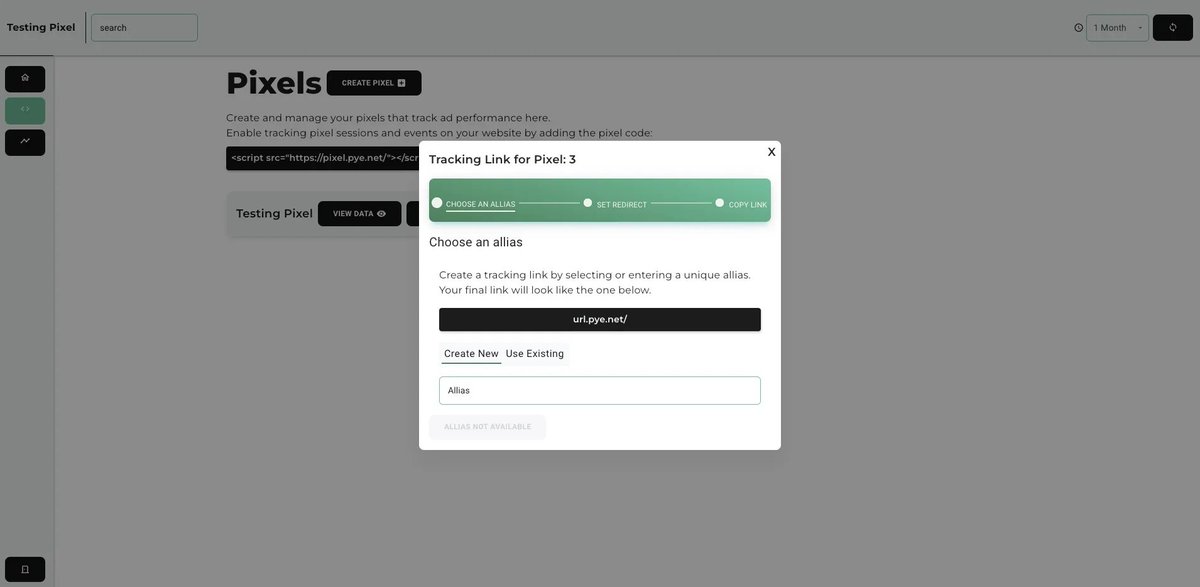Click the bookmark icon at sidebar bottom
Screen dimensions: 1200x587
coord(25,569)
